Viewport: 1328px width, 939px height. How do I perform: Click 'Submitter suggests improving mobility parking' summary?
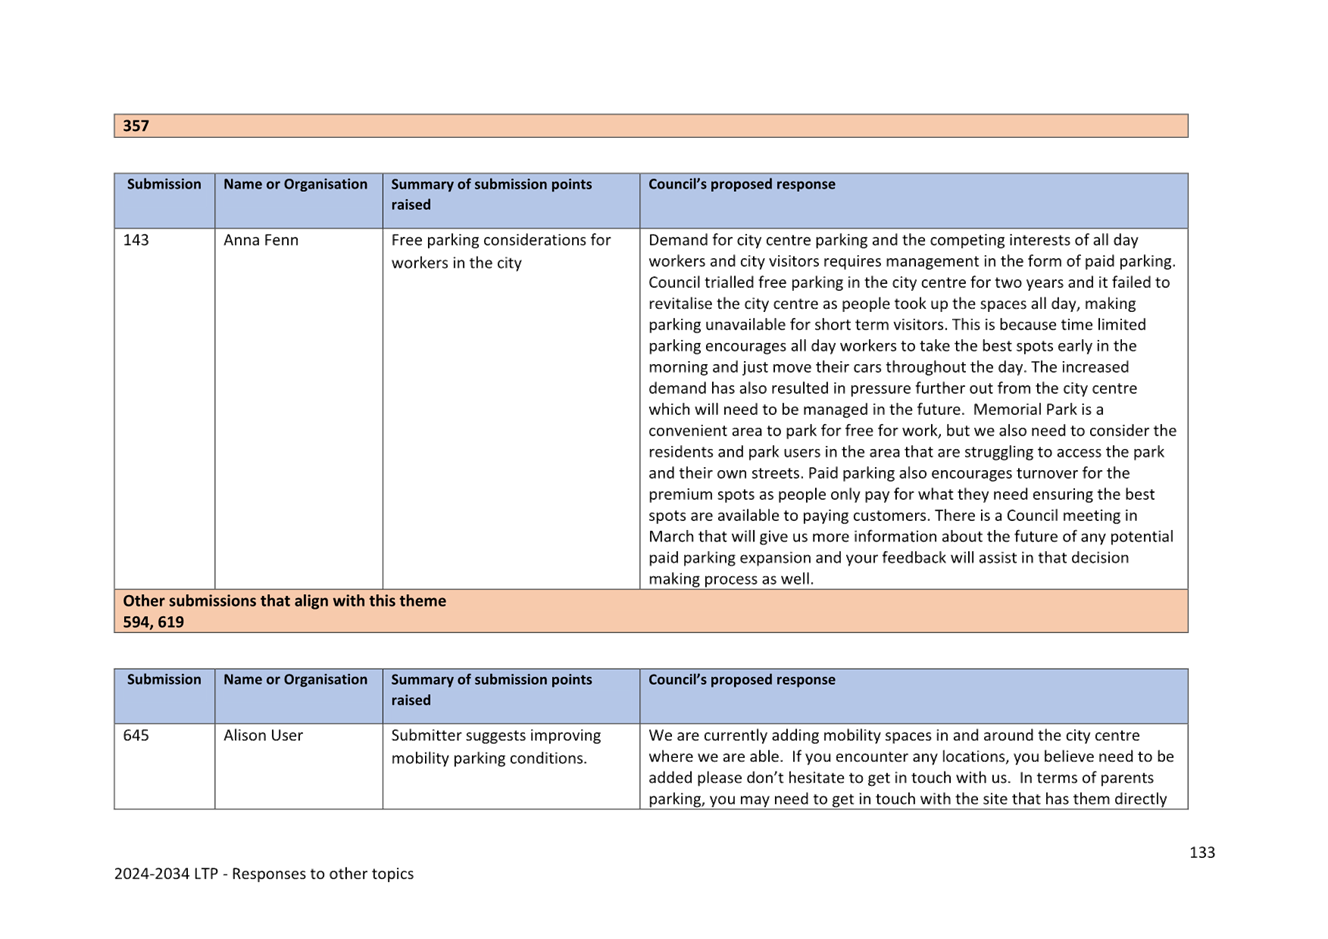496,747
